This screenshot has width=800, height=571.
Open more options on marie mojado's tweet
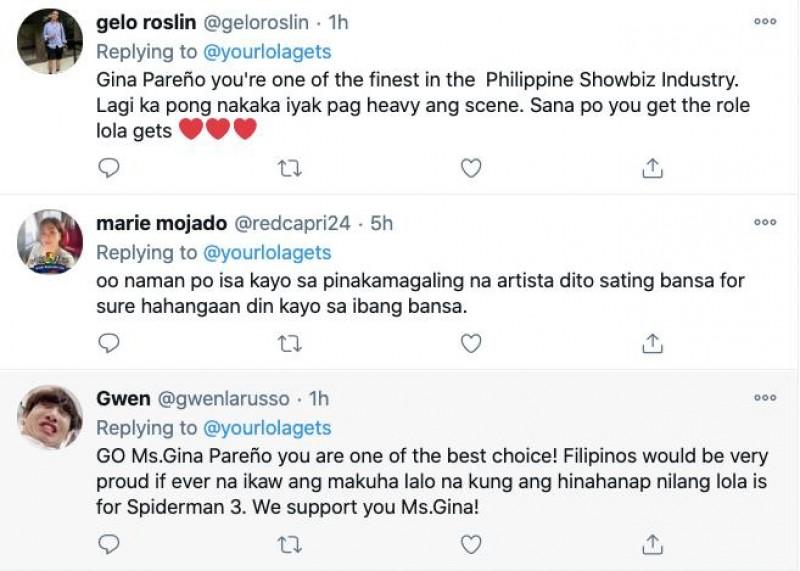coord(765,222)
